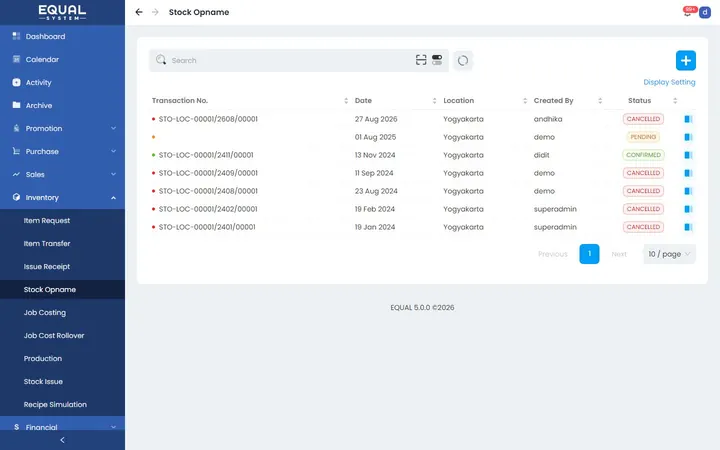
Task: Click the Next page button
Action: click(619, 254)
